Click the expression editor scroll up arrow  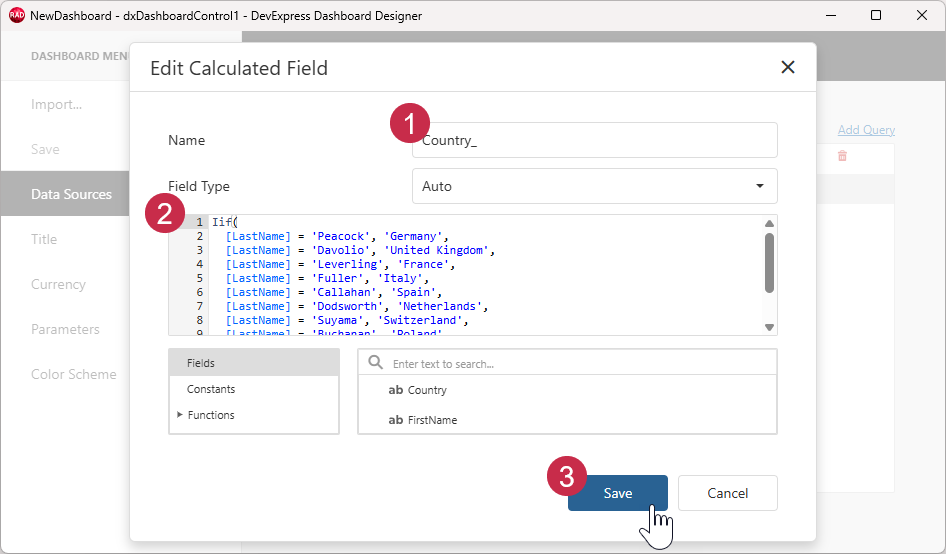(x=769, y=223)
